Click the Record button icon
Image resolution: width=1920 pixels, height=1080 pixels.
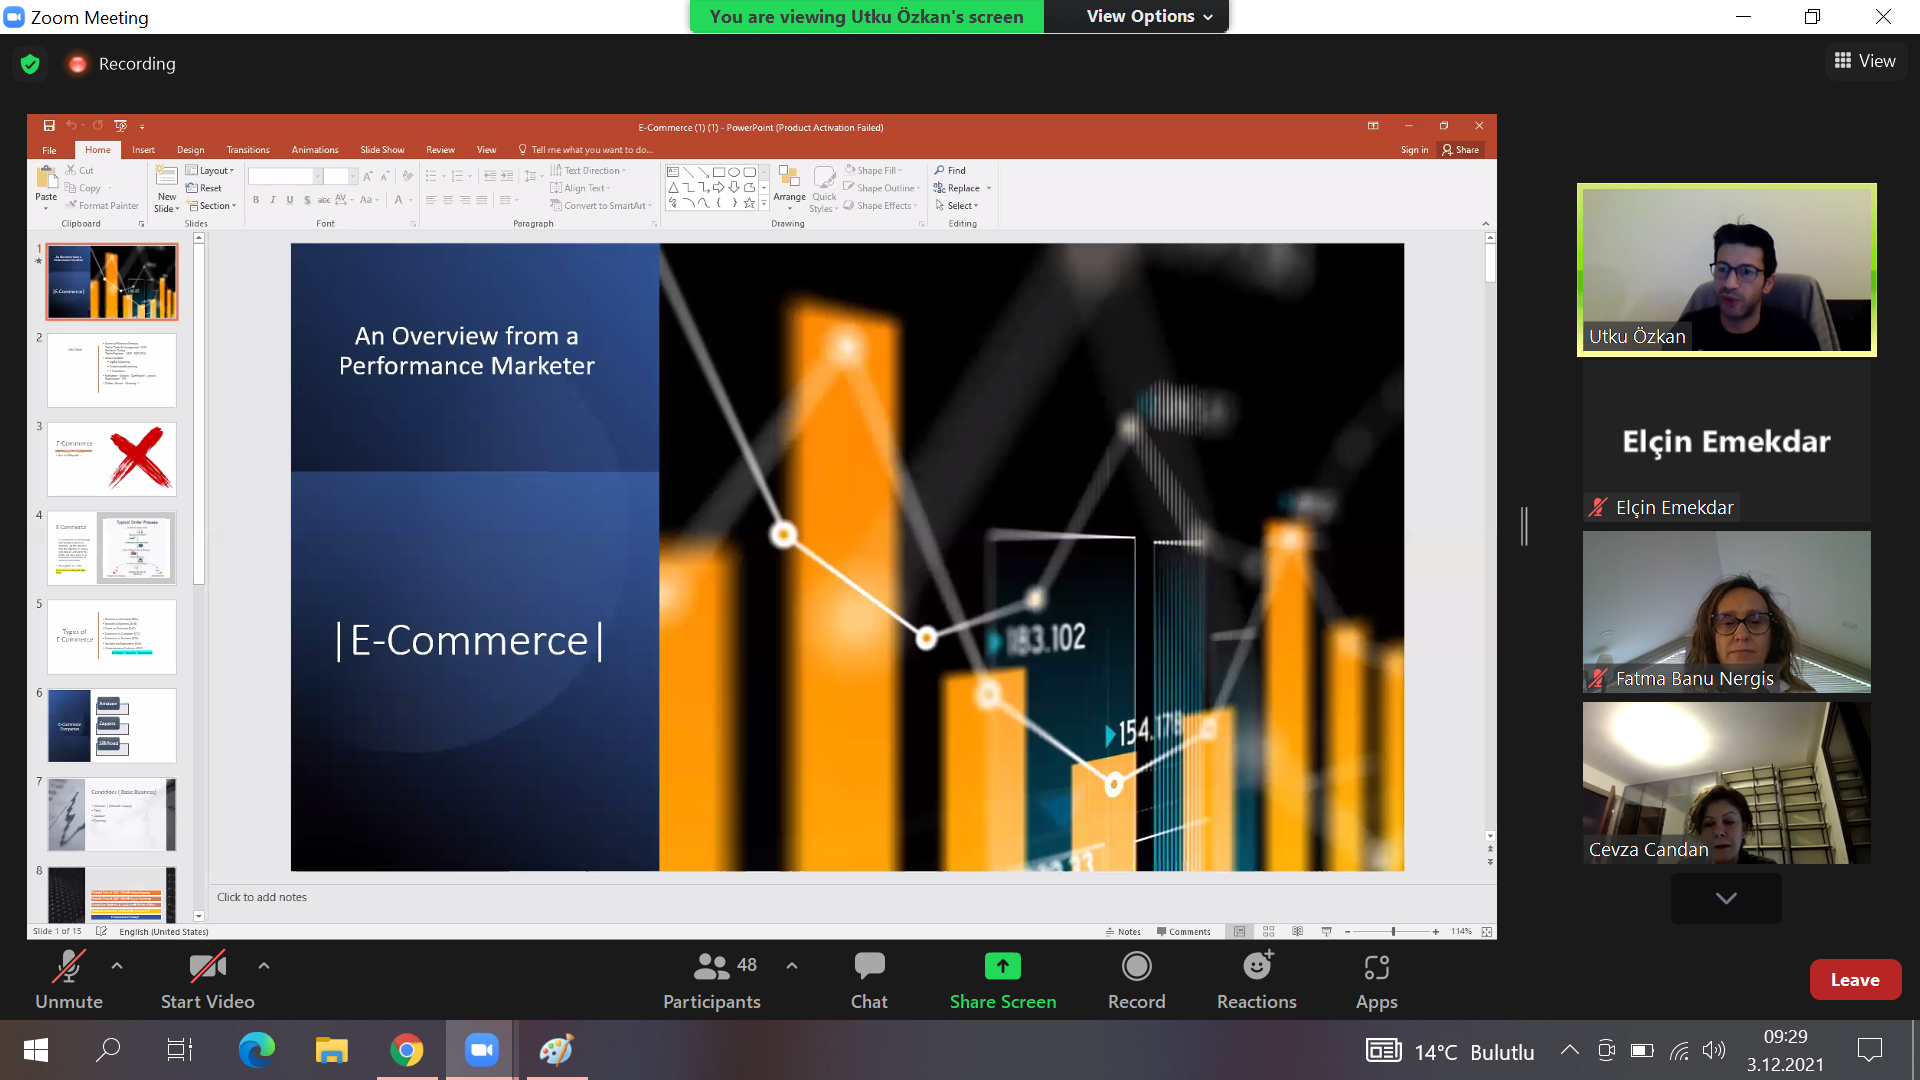1136,966
